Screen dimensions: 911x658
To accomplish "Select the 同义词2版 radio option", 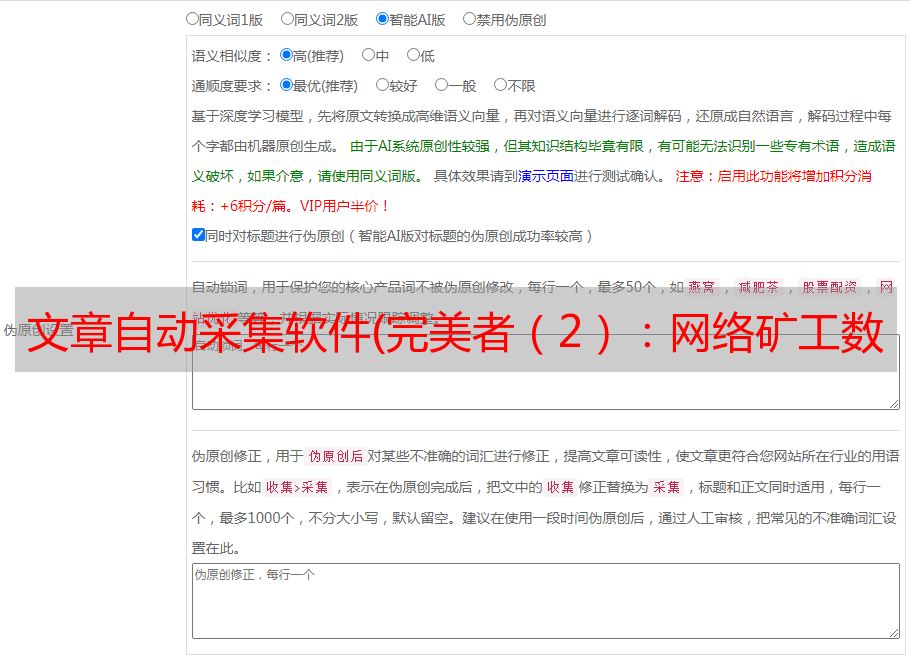I will point(287,19).
